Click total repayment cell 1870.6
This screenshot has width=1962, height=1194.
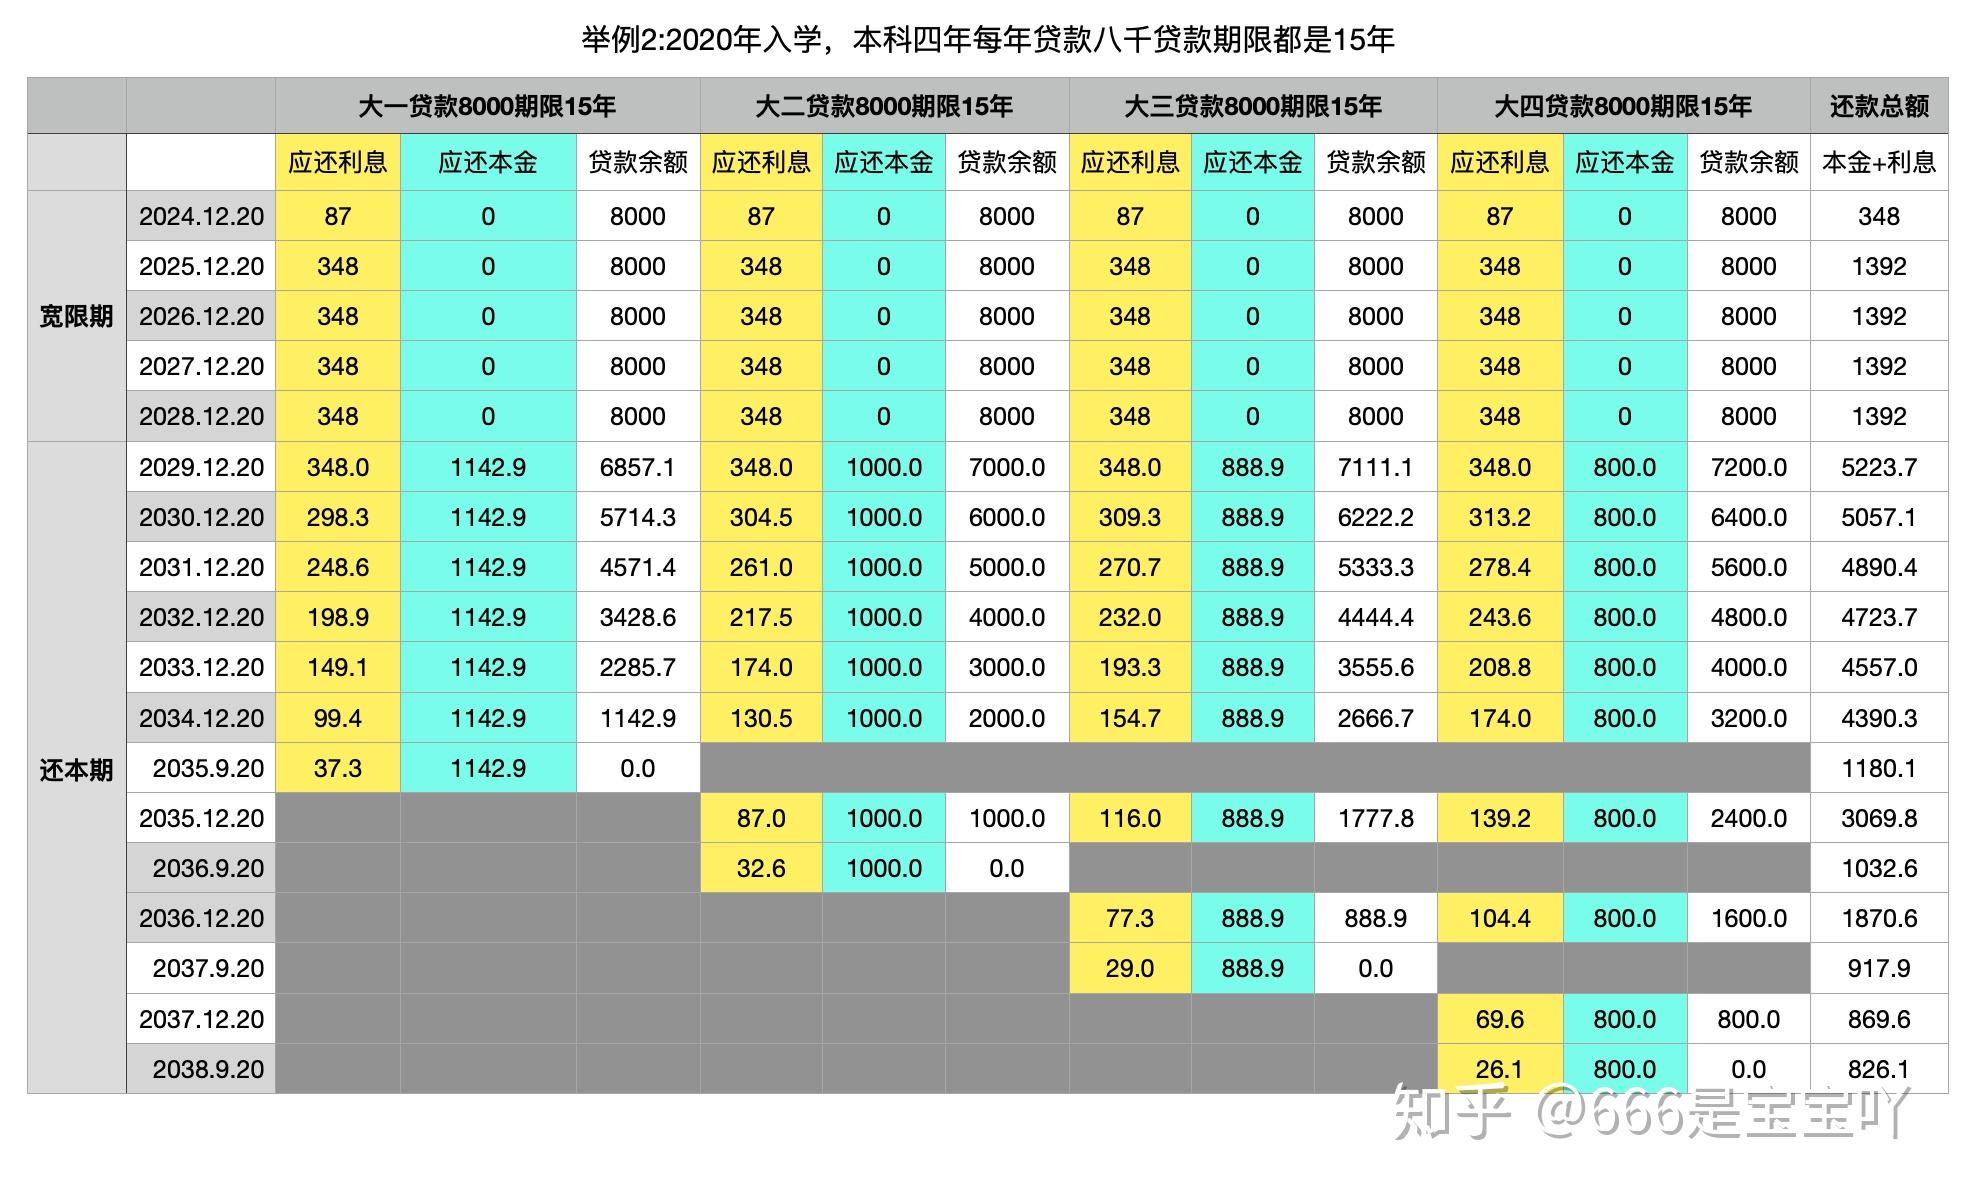(x=1879, y=918)
